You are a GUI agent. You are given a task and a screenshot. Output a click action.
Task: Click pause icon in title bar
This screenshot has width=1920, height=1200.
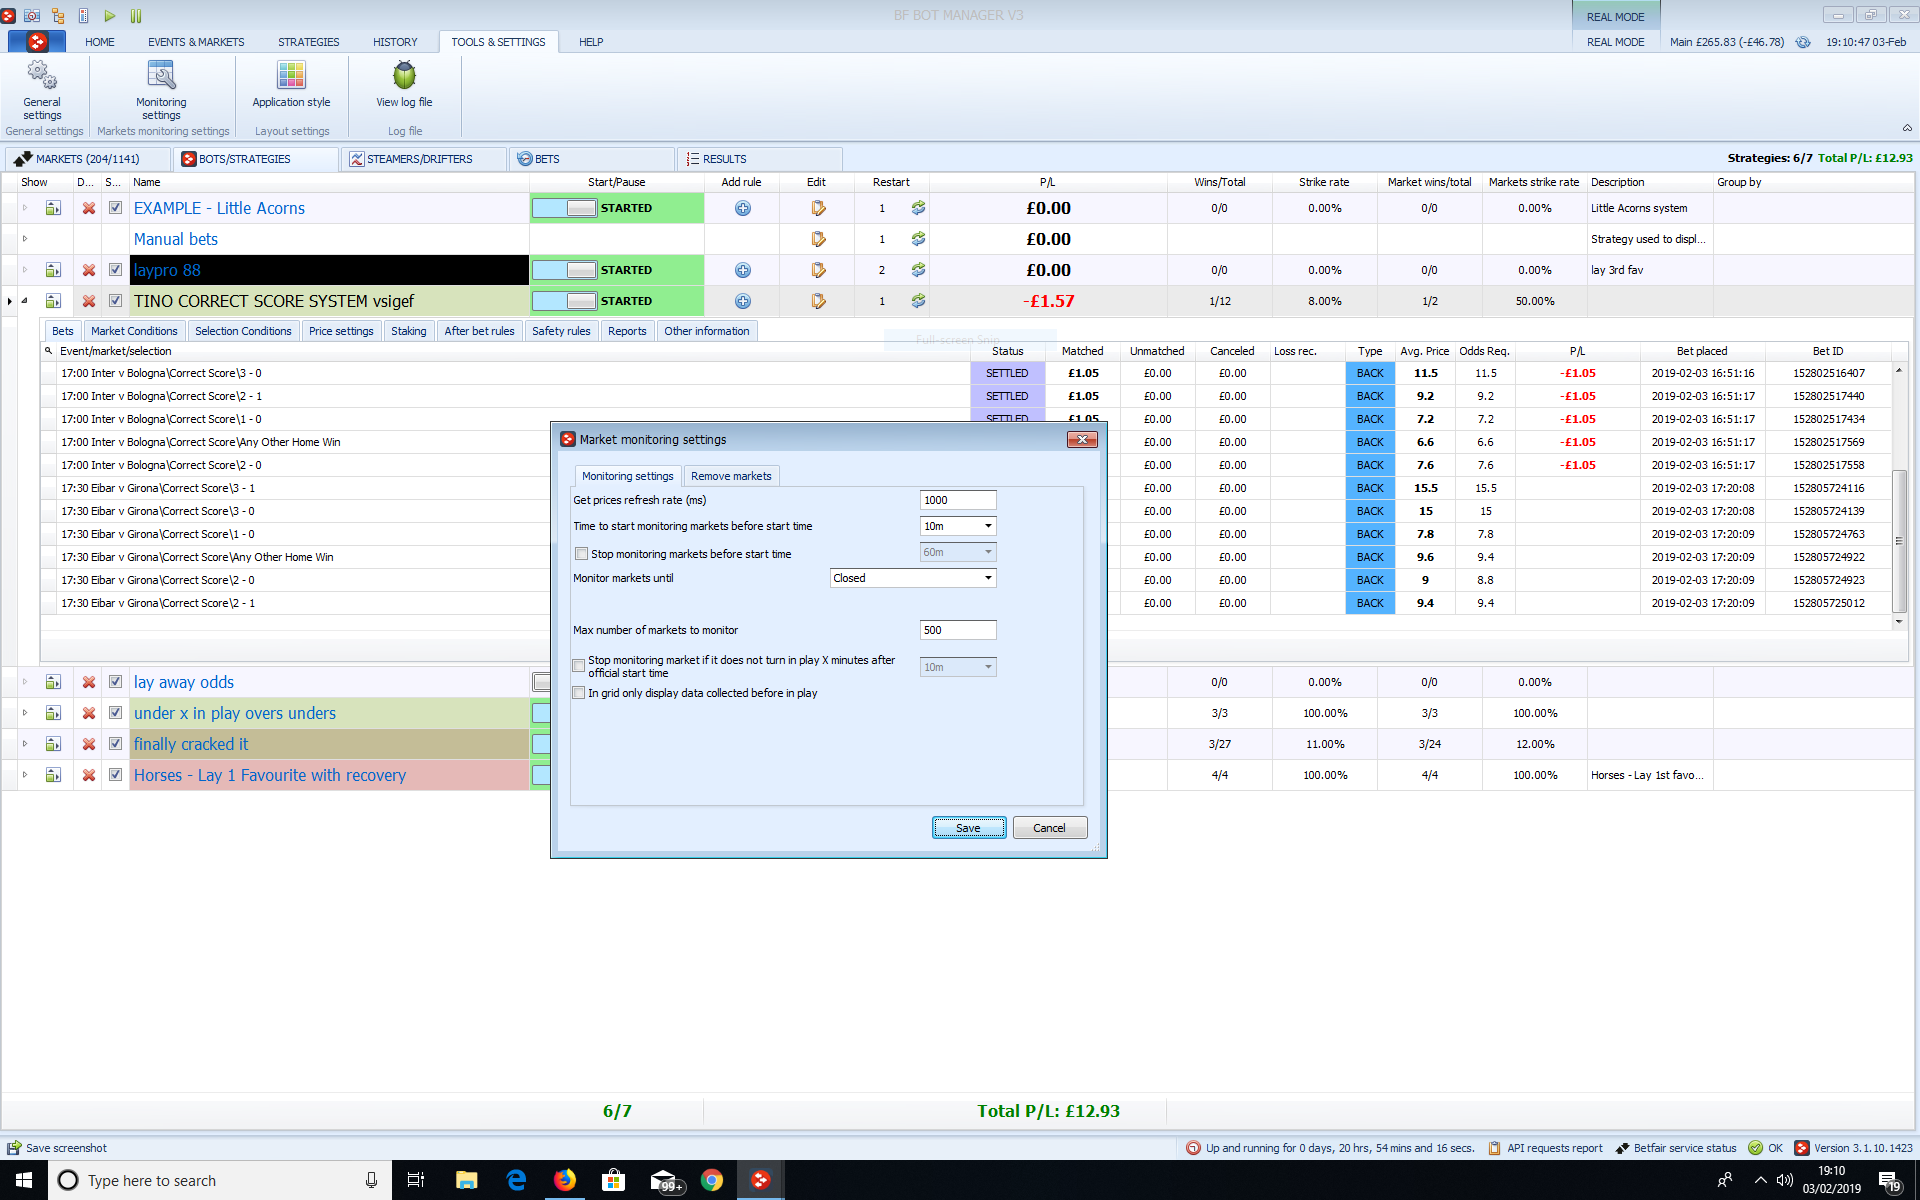pyautogui.click(x=136, y=15)
